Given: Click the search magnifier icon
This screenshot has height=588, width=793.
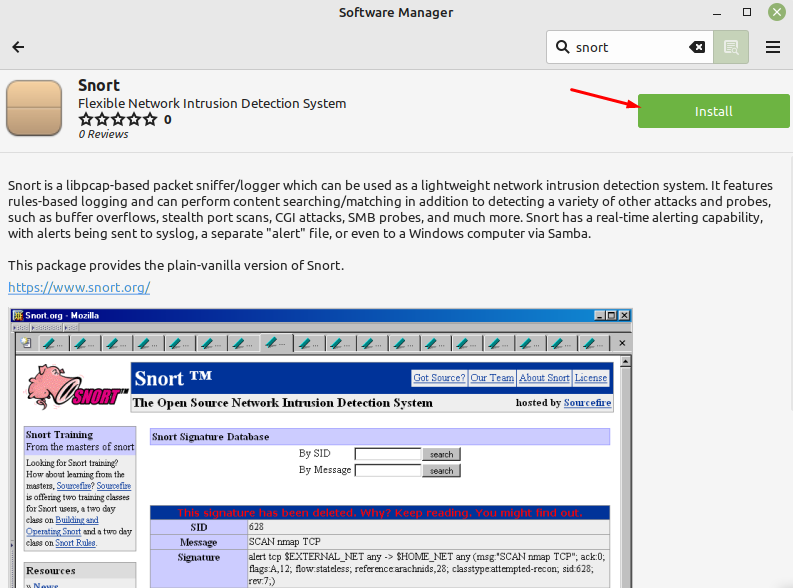Looking at the screenshot, I should click(562, 47).
